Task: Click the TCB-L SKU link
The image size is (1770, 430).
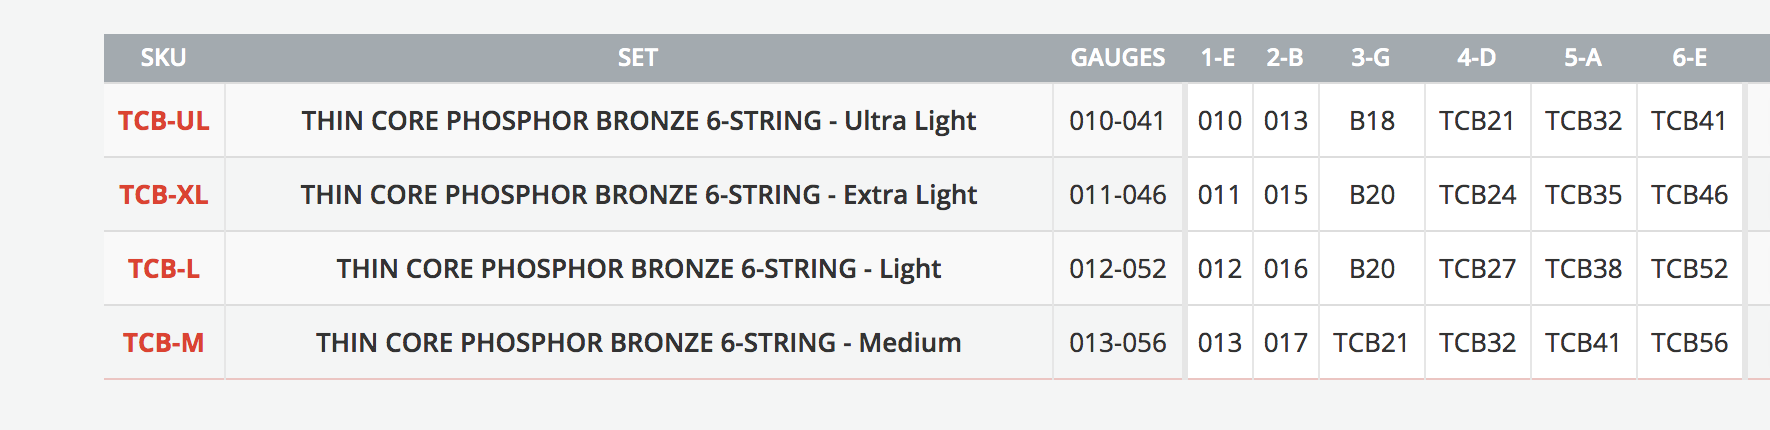Action: 164,269
